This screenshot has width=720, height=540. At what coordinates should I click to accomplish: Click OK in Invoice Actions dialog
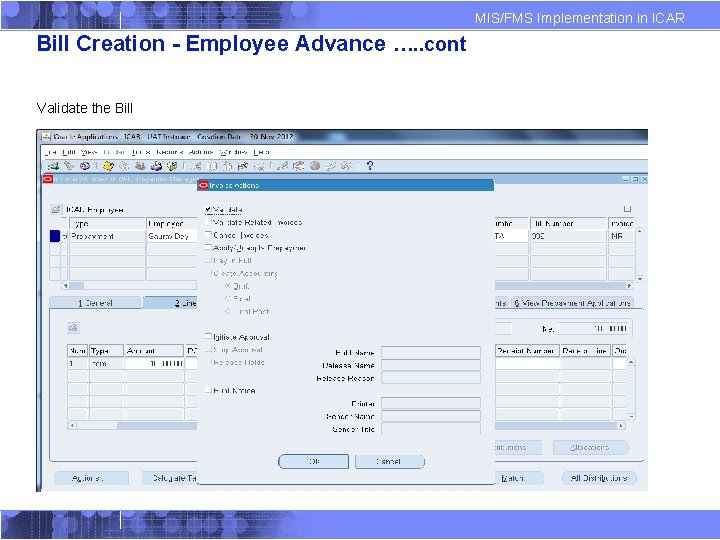coord(314,461)
